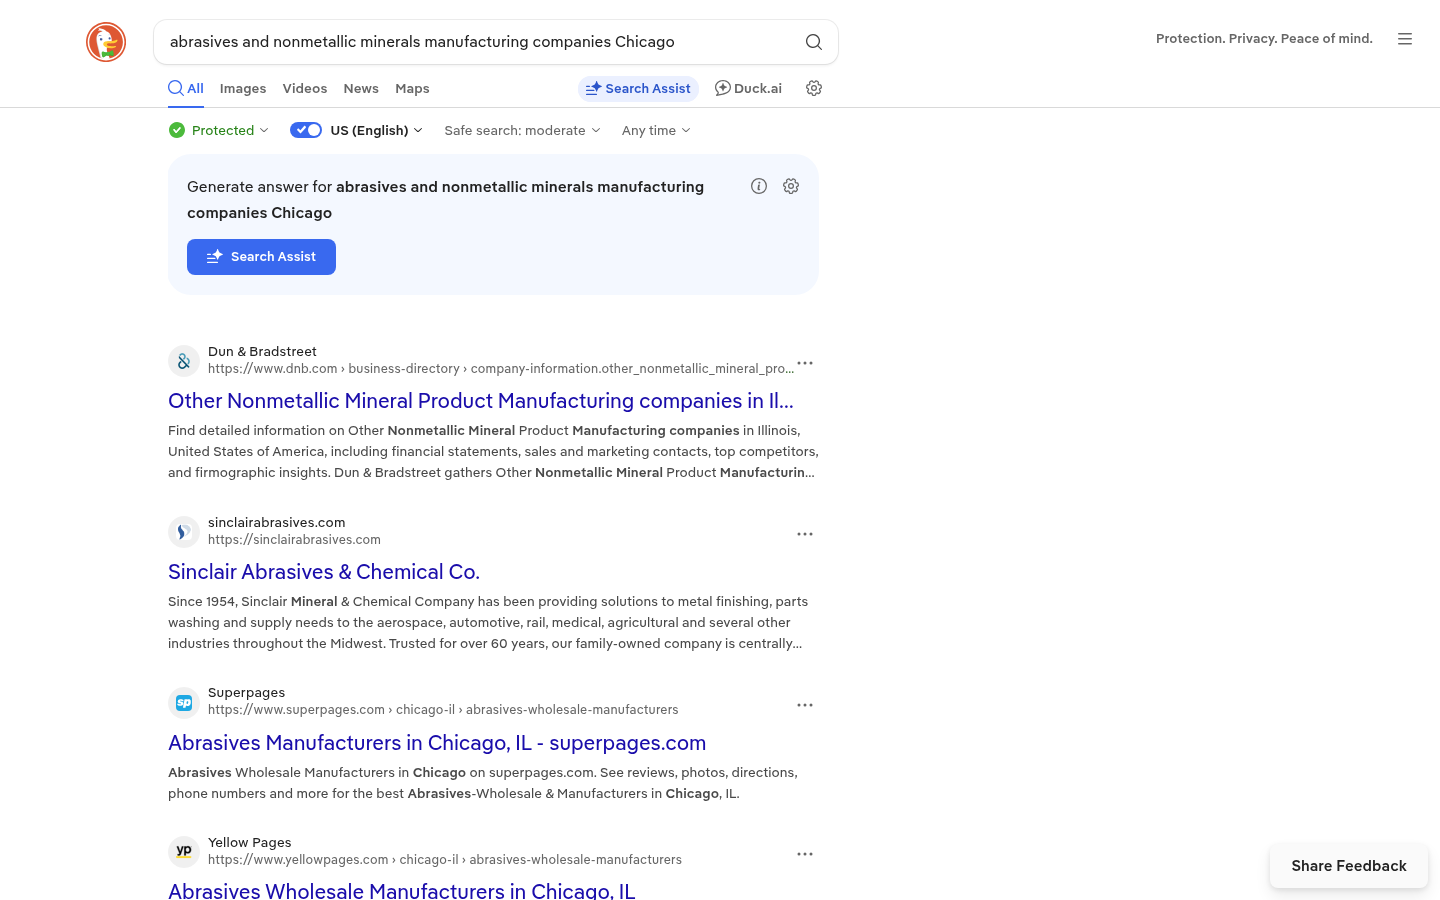Click the superpages.com chicago-il URL

point(443,710)
